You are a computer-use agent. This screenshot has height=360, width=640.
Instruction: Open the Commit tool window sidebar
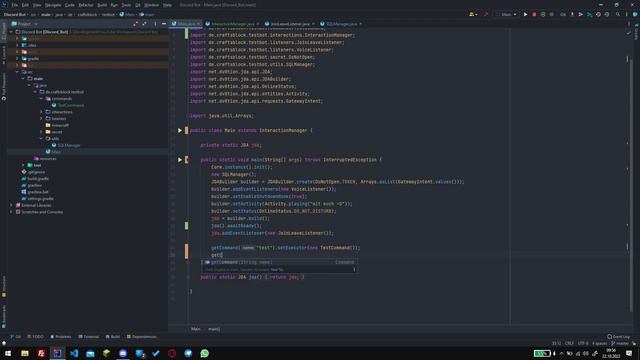tap(4, 55)
